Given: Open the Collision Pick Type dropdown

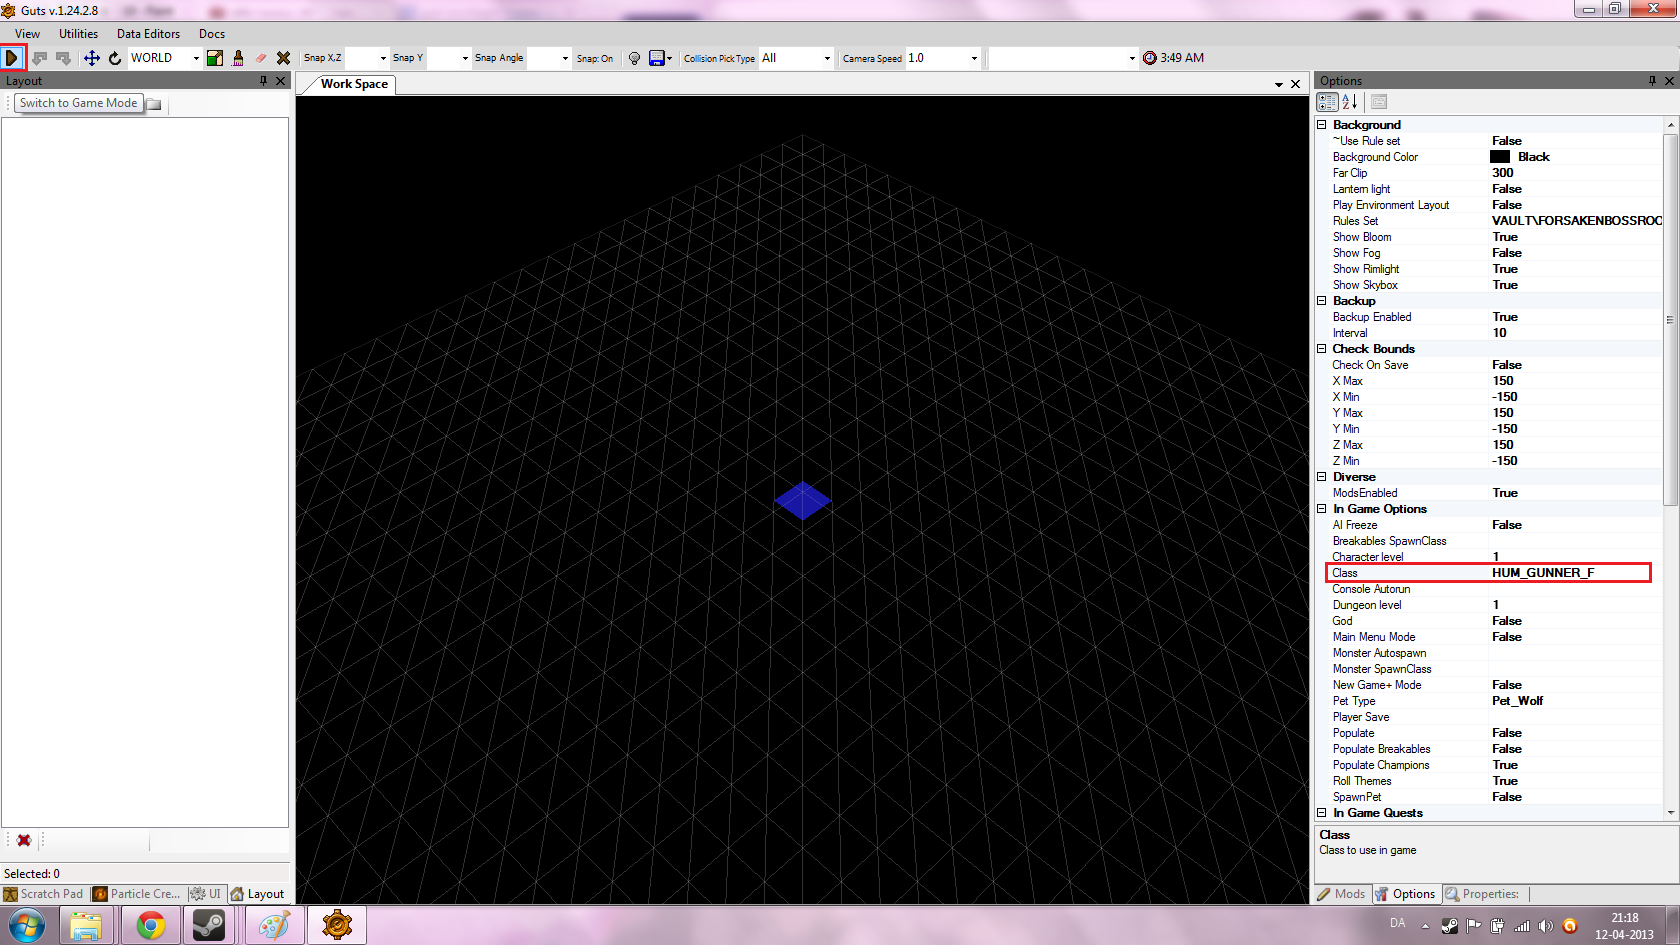Looking at the screenshot, I should (827, 58).
